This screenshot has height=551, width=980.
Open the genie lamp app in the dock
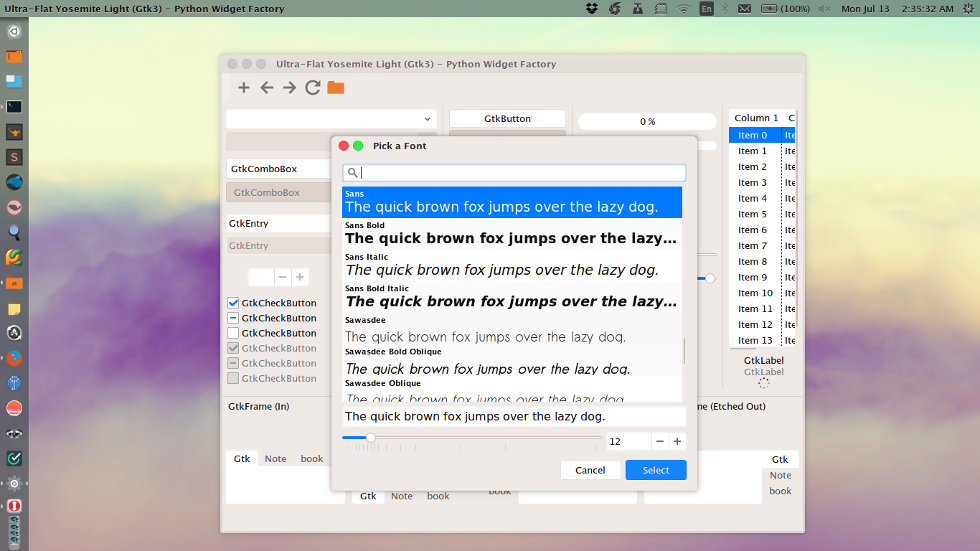14,132
